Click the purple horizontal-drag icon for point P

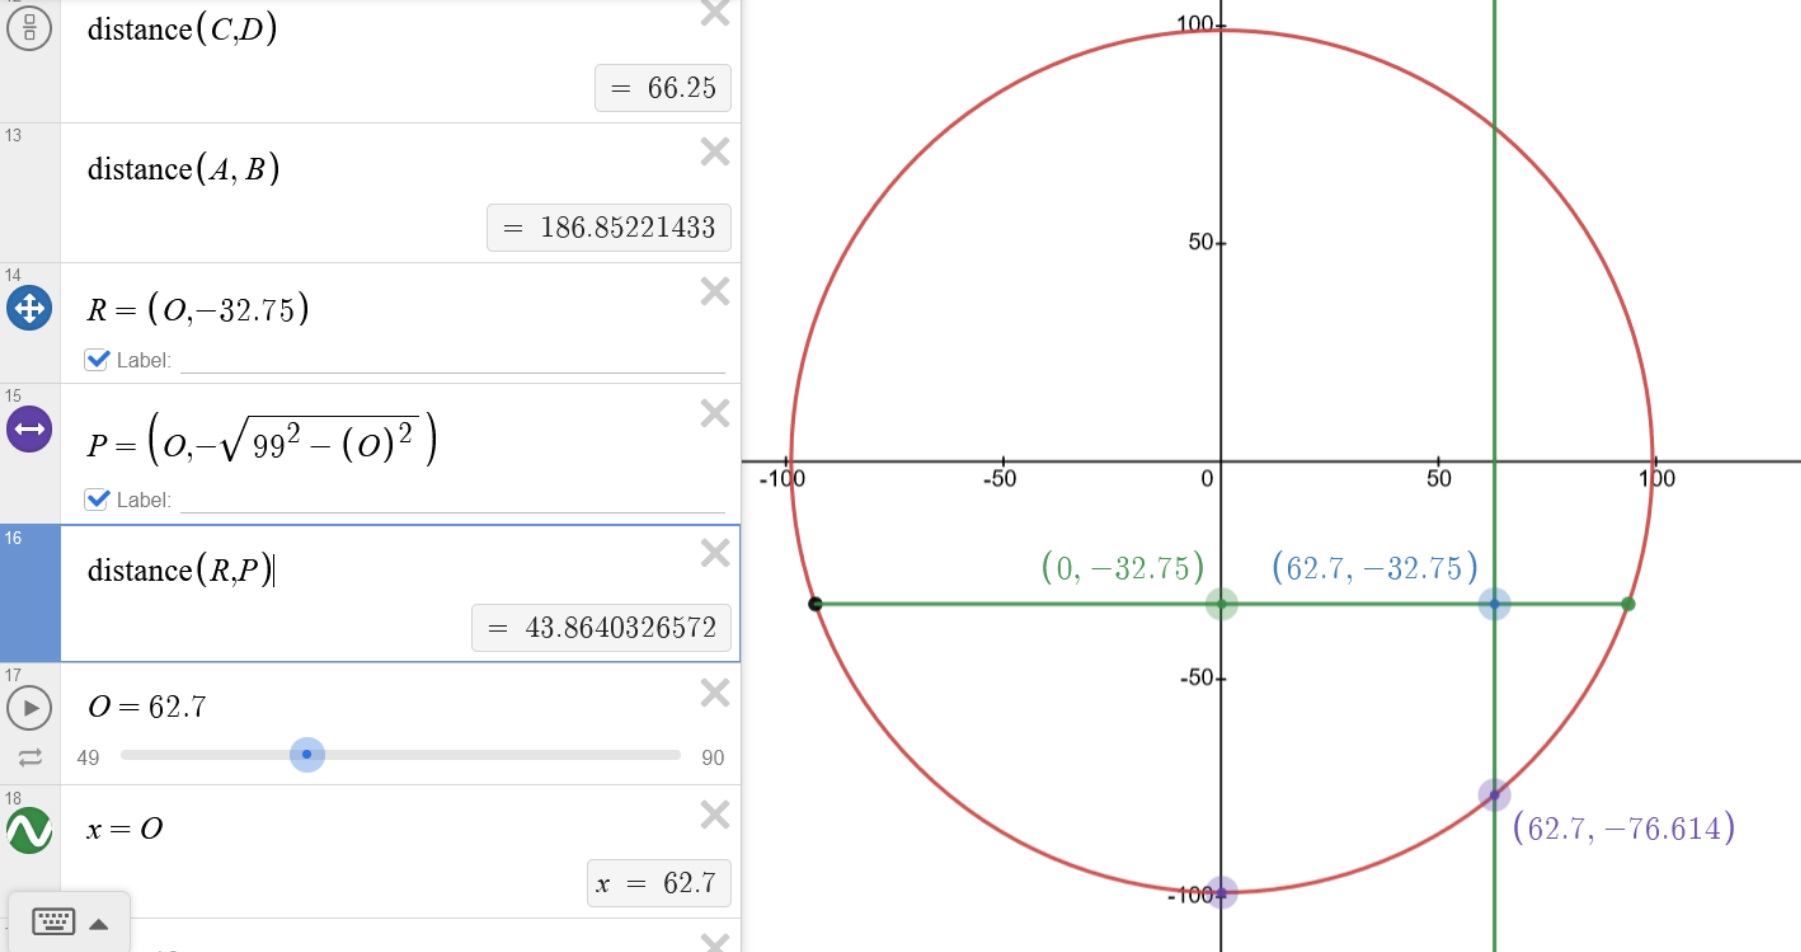coord(29,429)
